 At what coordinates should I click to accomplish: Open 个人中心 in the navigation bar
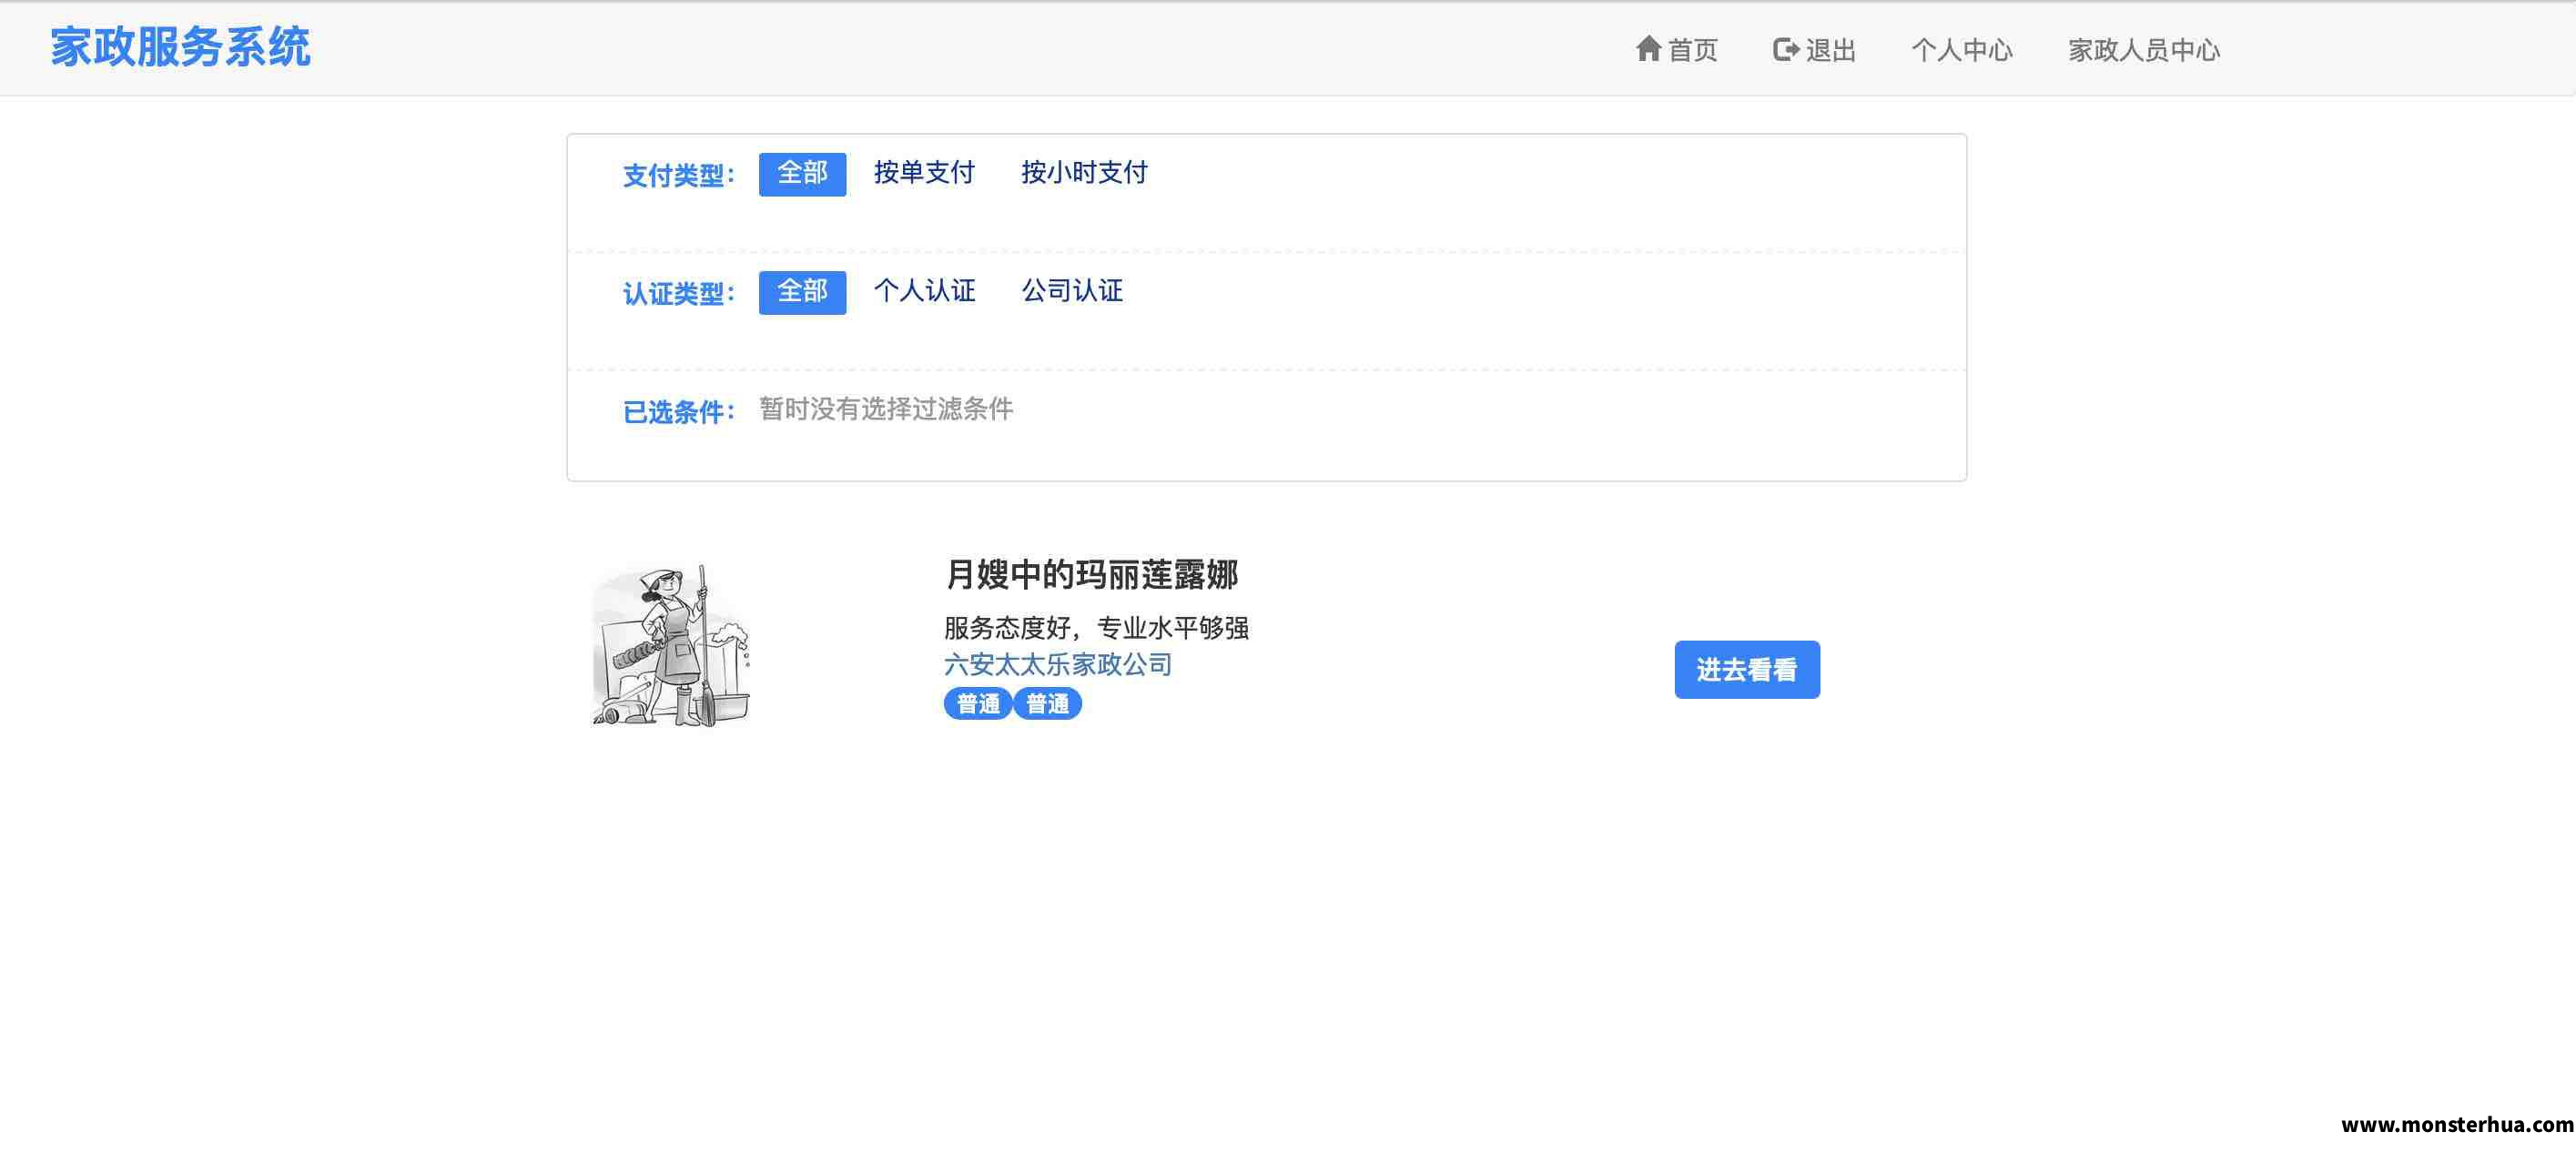click(x=1961, y=49)
